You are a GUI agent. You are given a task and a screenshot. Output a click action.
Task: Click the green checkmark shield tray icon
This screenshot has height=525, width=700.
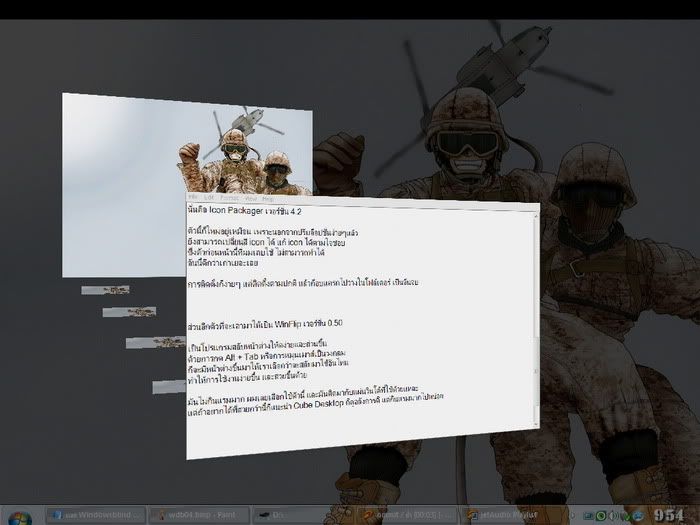click(x=627, y=516)
